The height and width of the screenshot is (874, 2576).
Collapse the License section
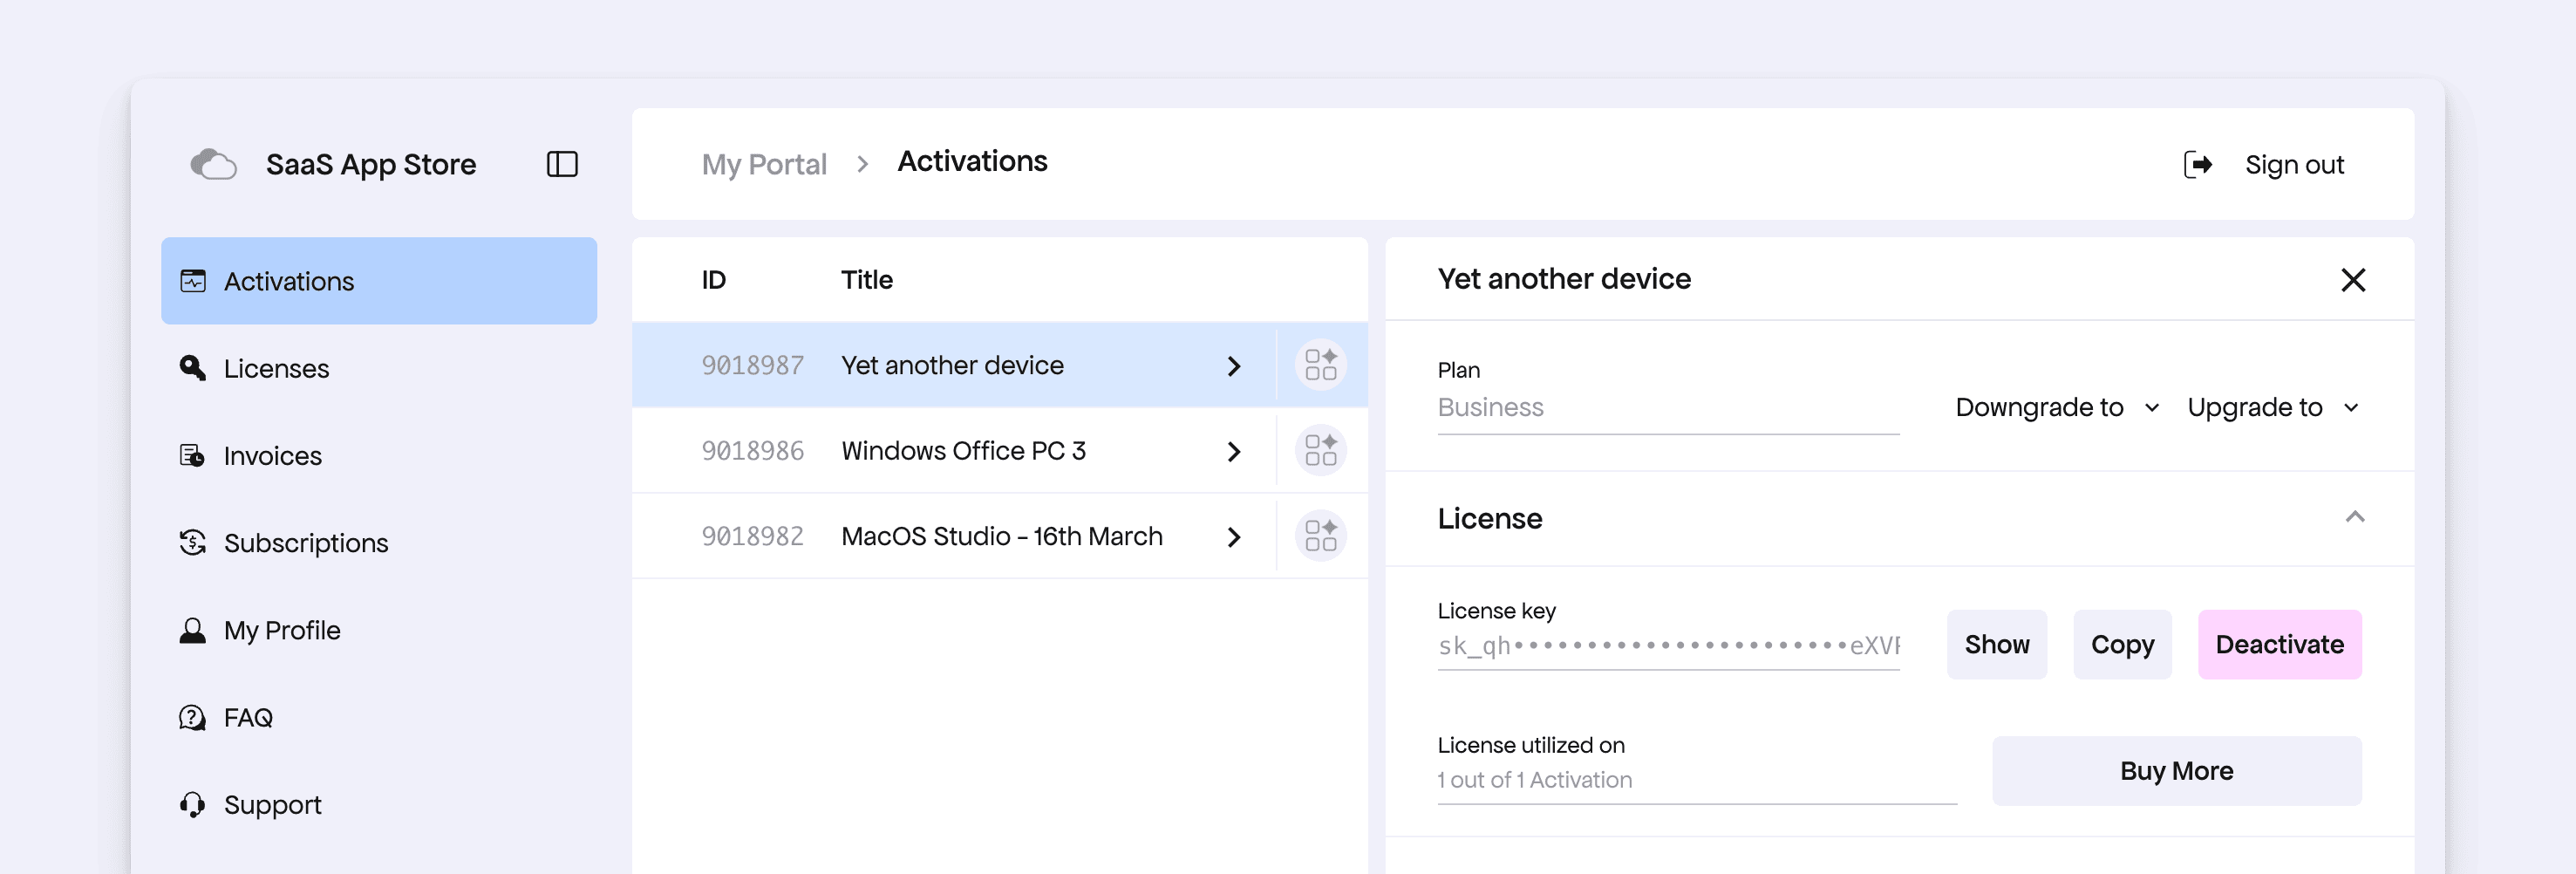[2354, 518]
